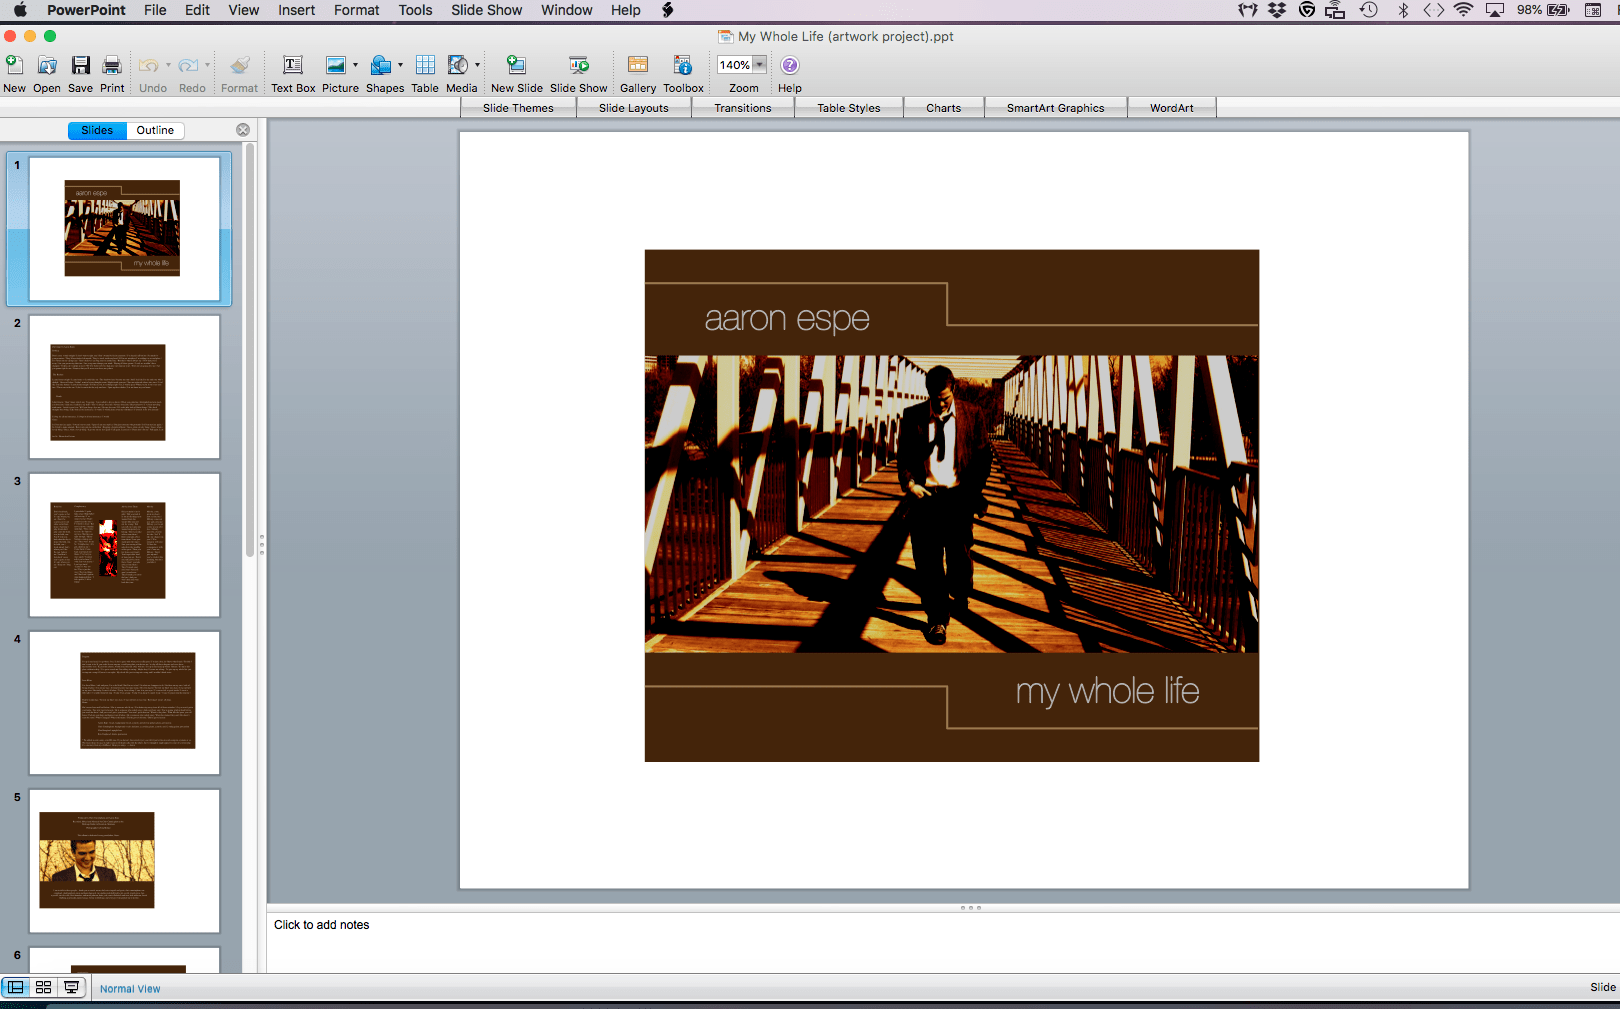Open the WordArt tab
Screen dimensions: 1620x1009
(x=1172, y=108)
